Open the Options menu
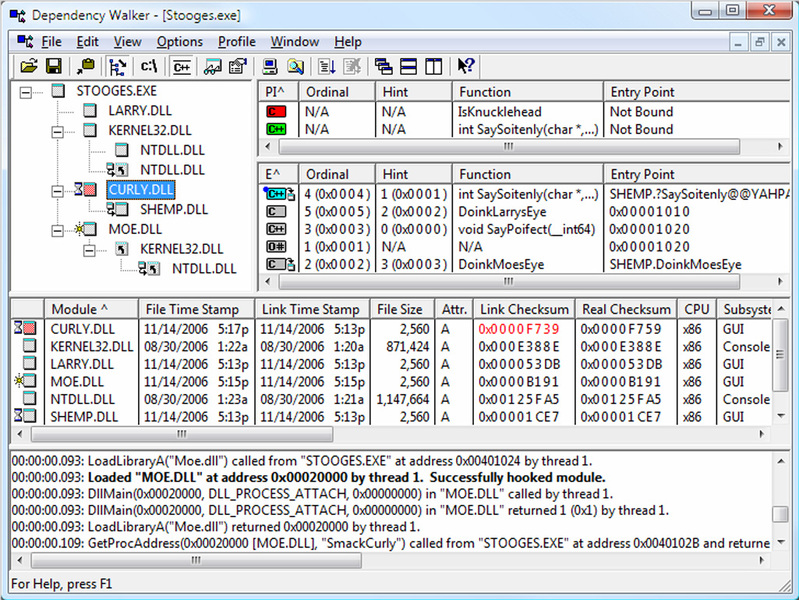This screenshot has height=600, width=799. click(x=179, y=42)
